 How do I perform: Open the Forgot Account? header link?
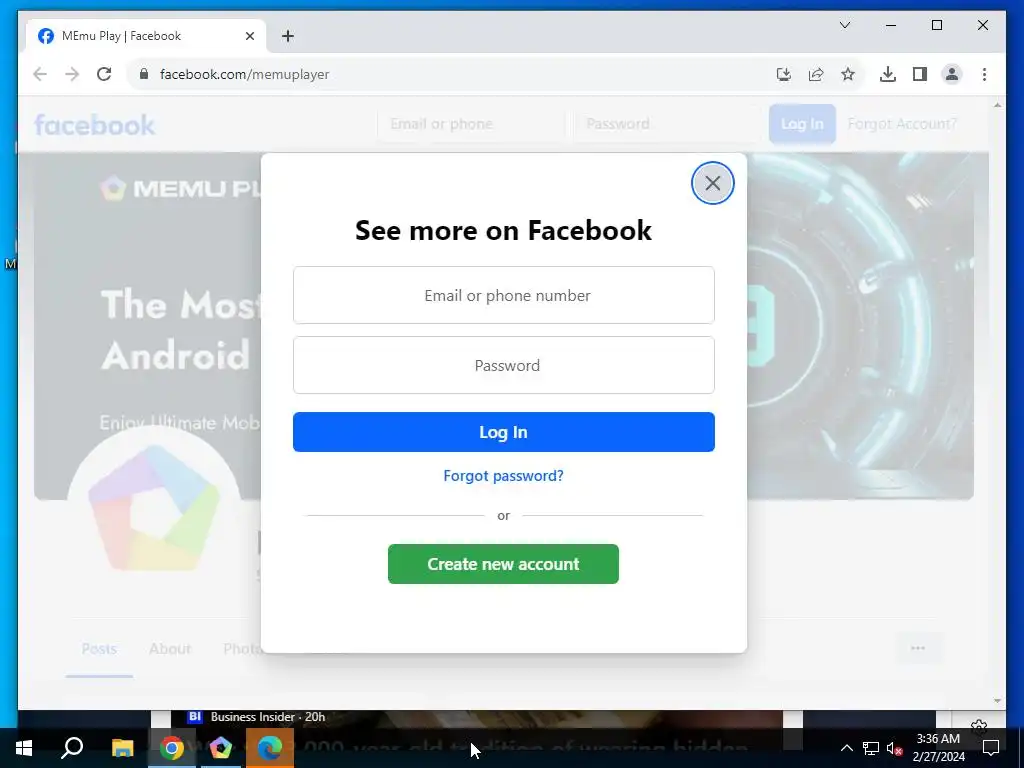pos(902,124)
